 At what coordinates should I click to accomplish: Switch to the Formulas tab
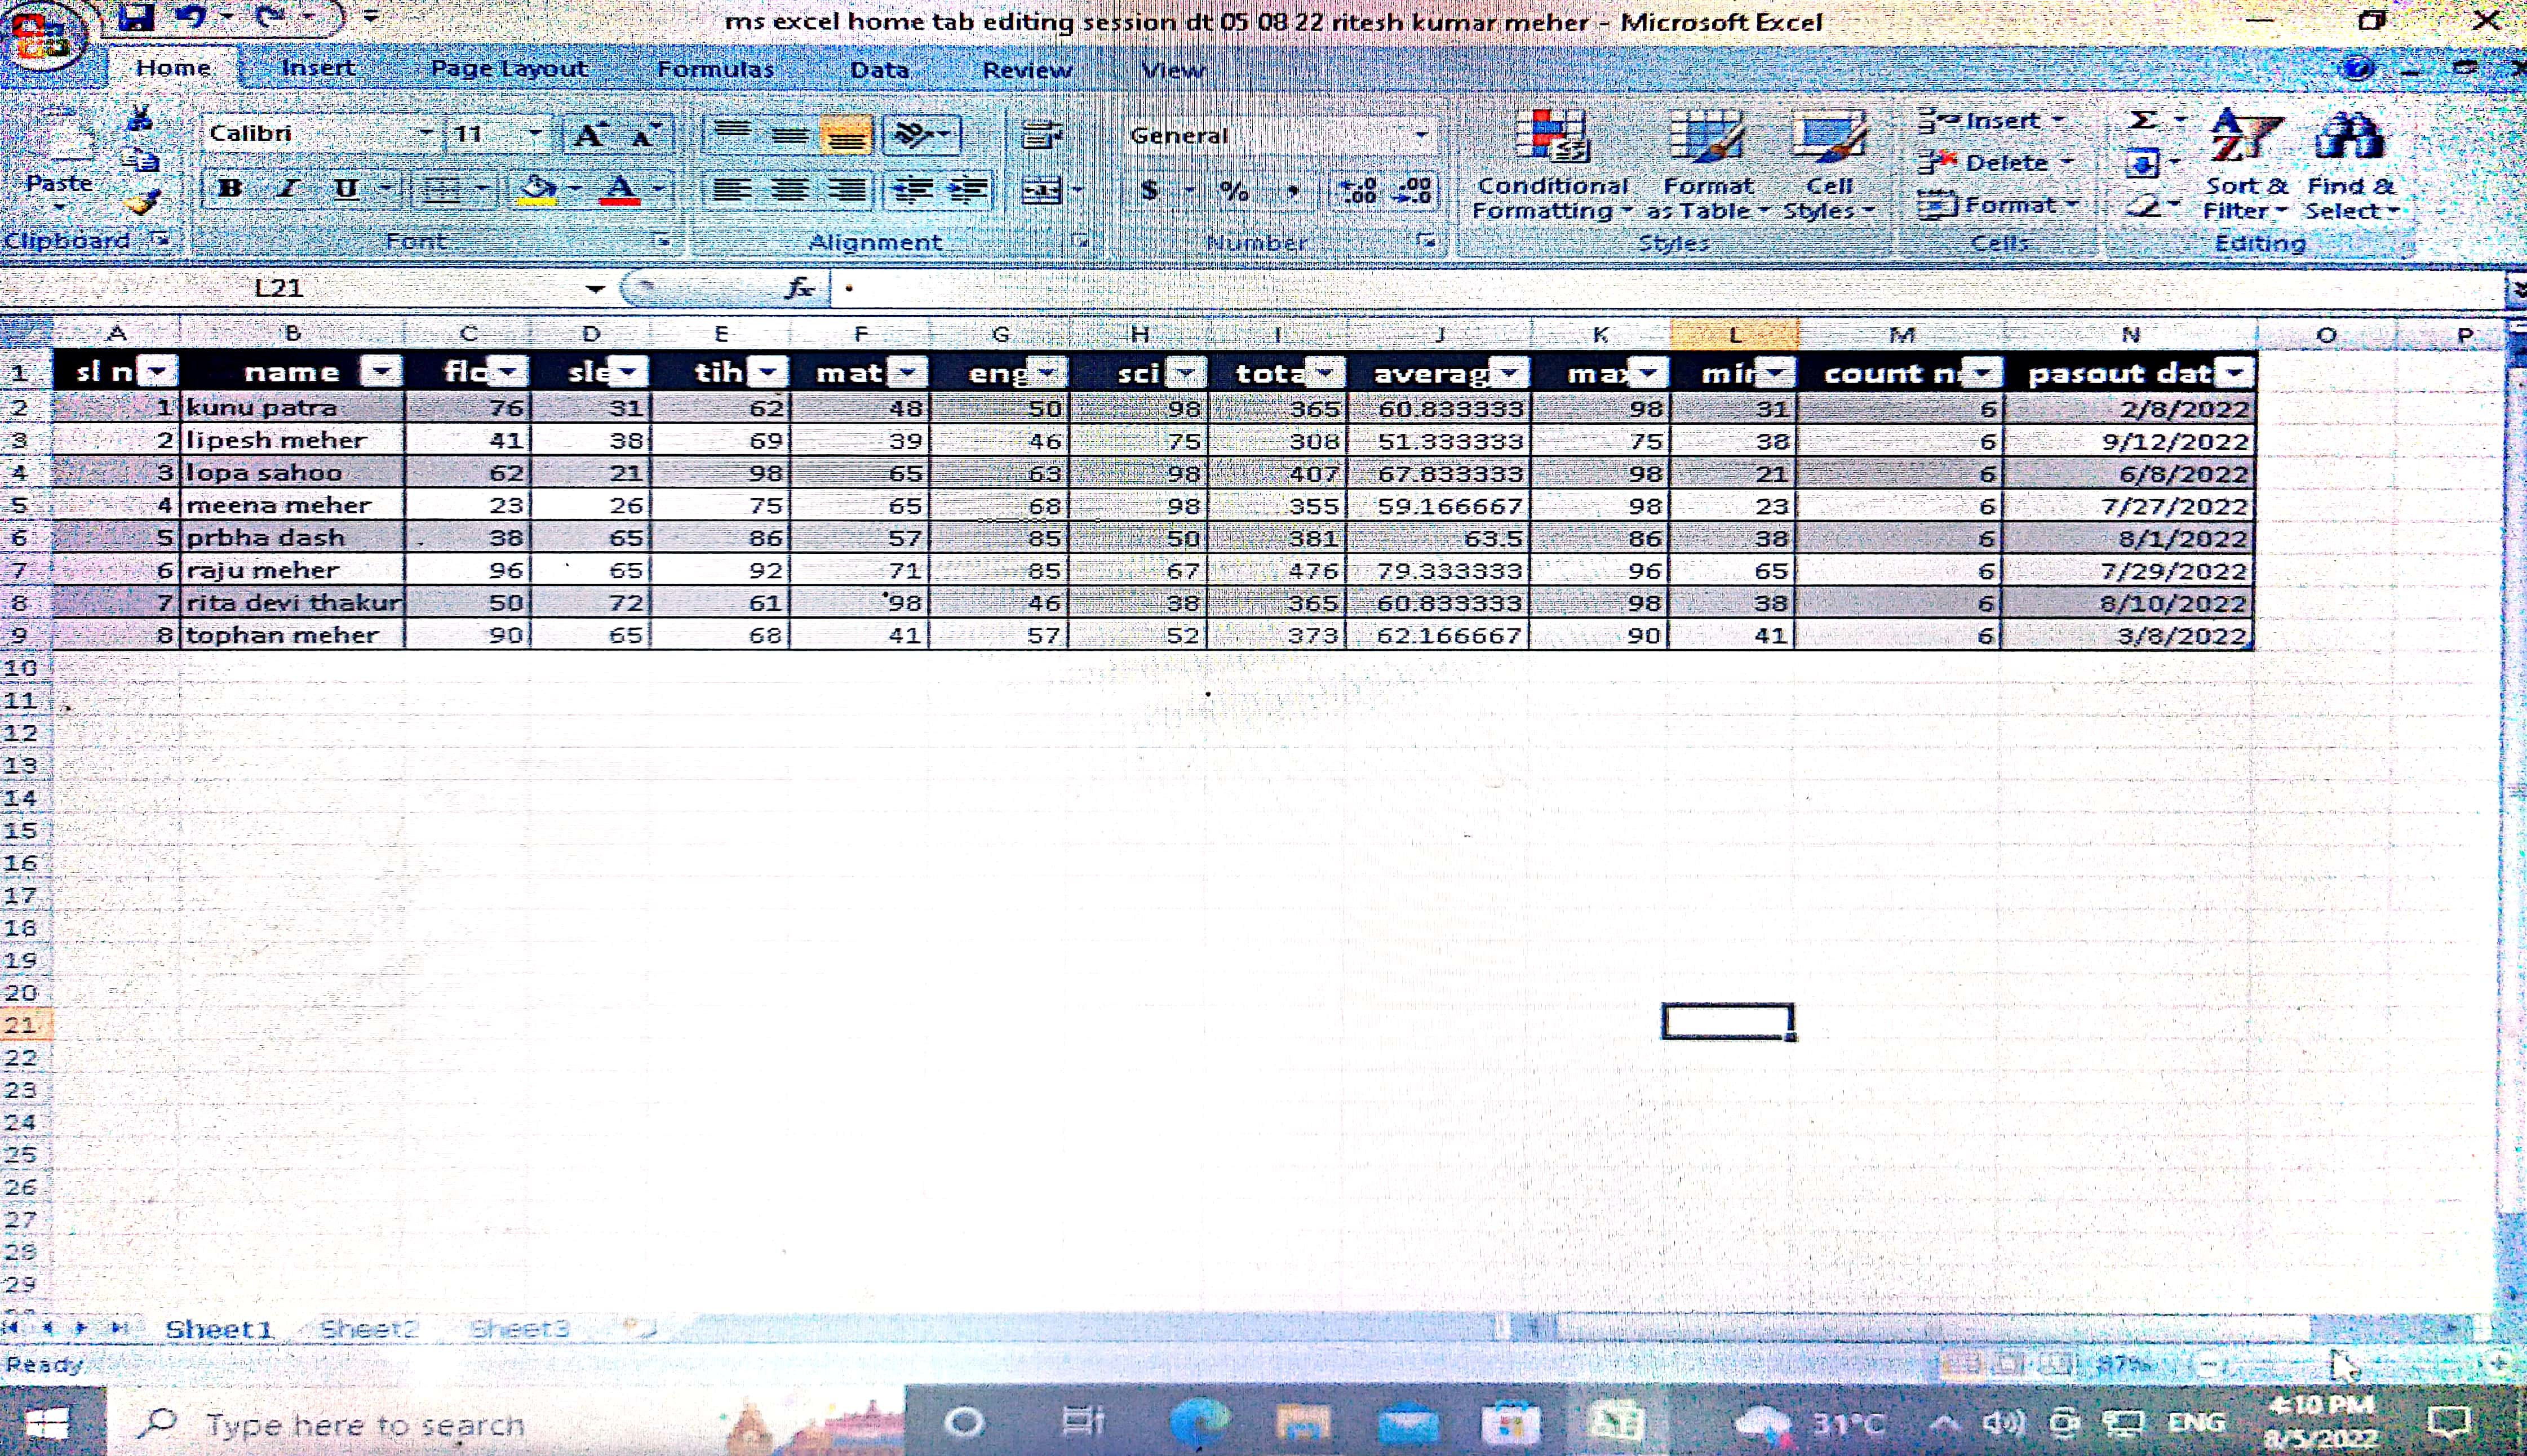click(715, 69)
